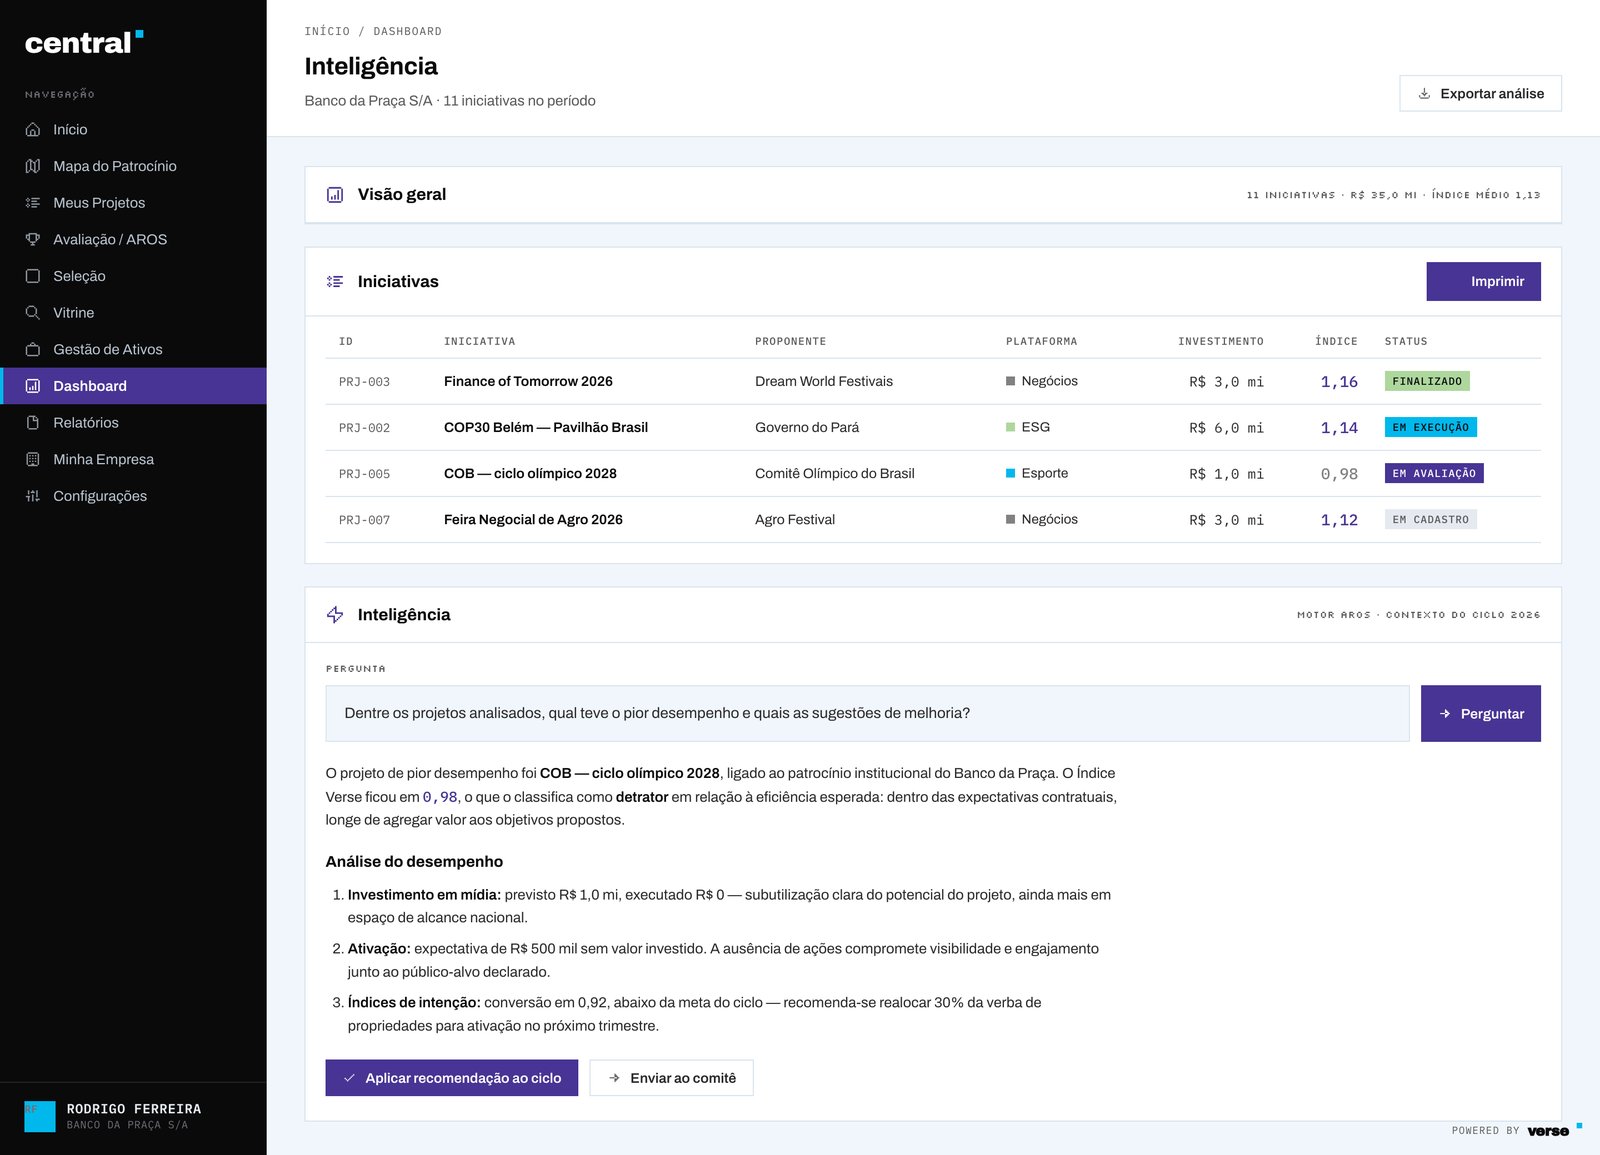Image resolution: width=1600 pixels, height=1155 pixels.
Task: Navigate to Relatórios
Action: pos(133,423)
